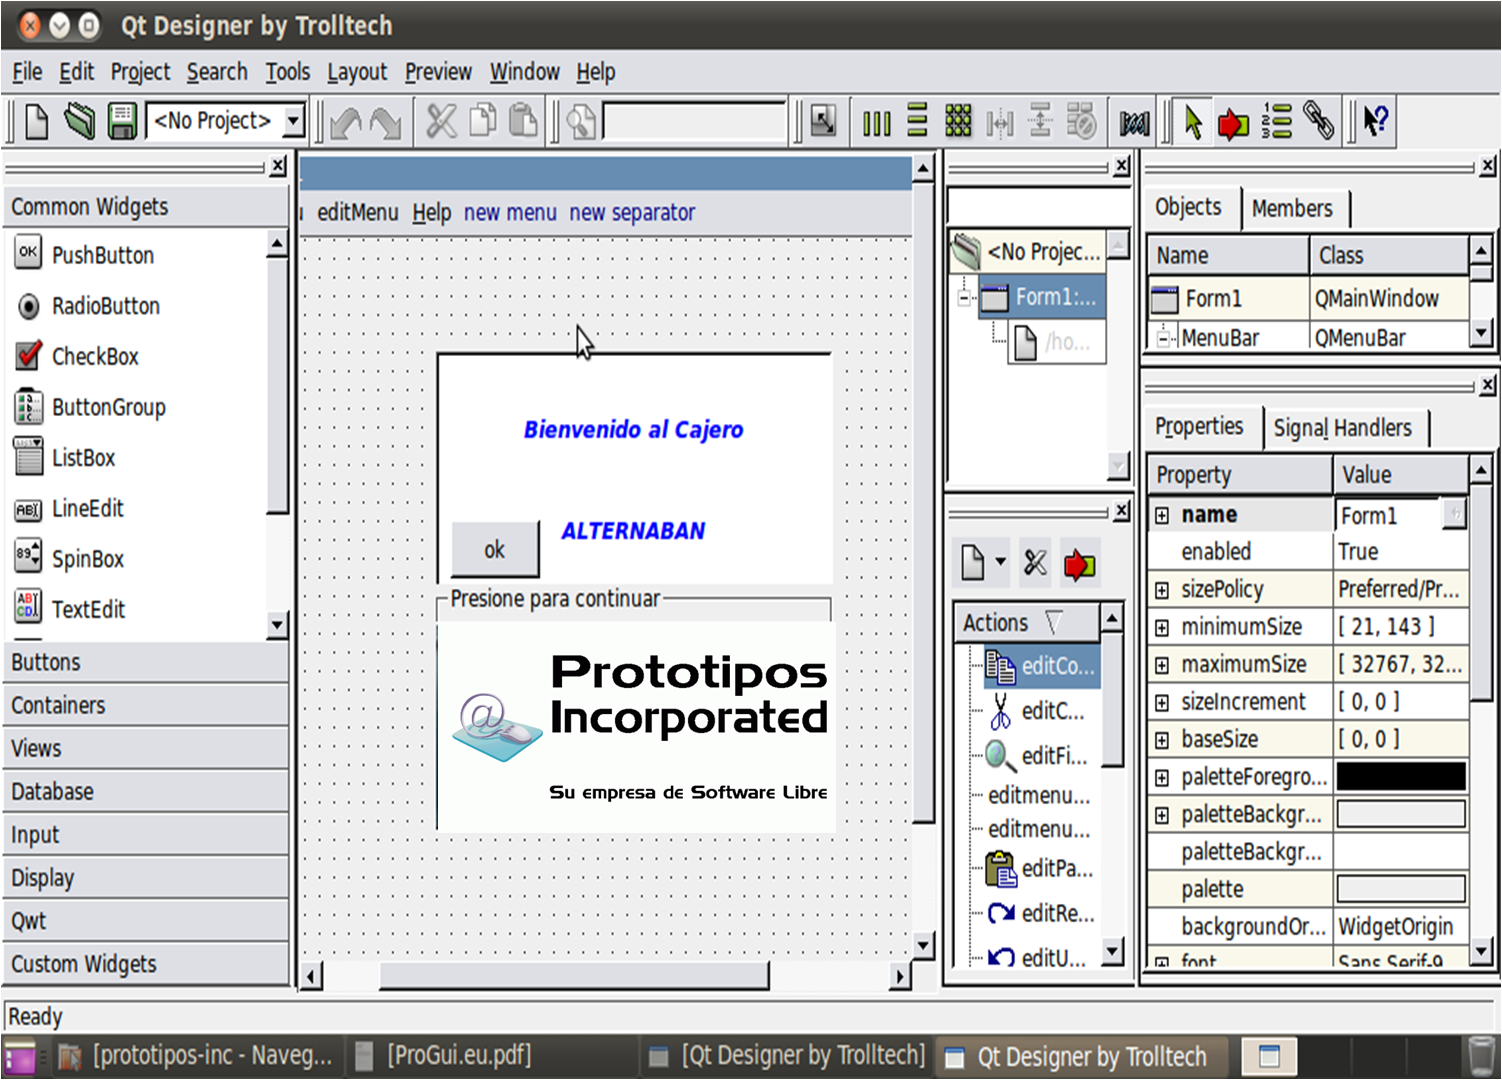Click the Lay Out Horizontally toolbar icon
Image resolution: width=1502 pixels, height=1080 pixels.
pos(877,121)
